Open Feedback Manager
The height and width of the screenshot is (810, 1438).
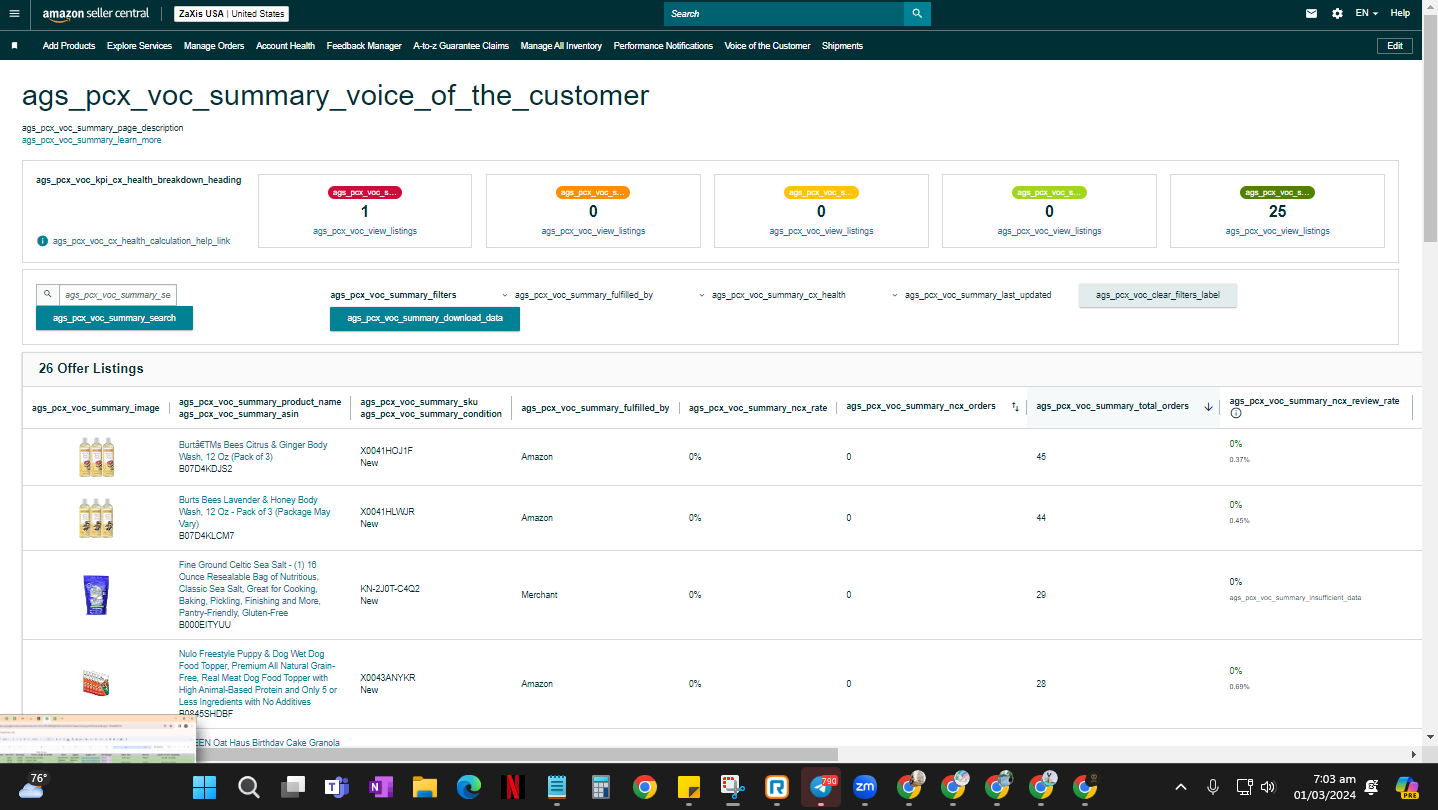[364, 46]
